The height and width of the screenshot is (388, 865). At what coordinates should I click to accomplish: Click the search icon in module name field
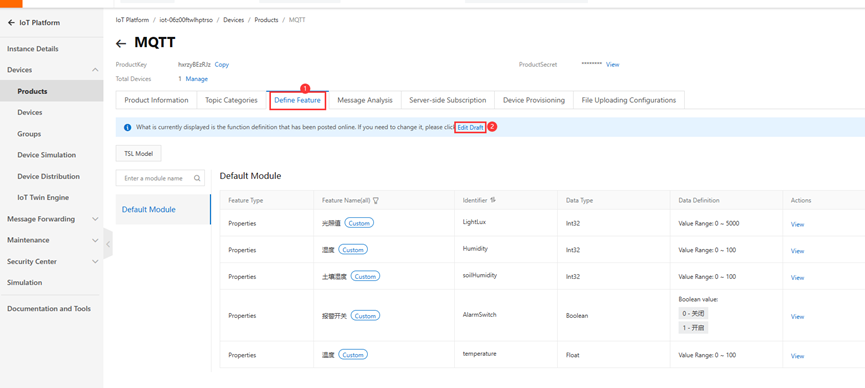[x=197, y=178]
